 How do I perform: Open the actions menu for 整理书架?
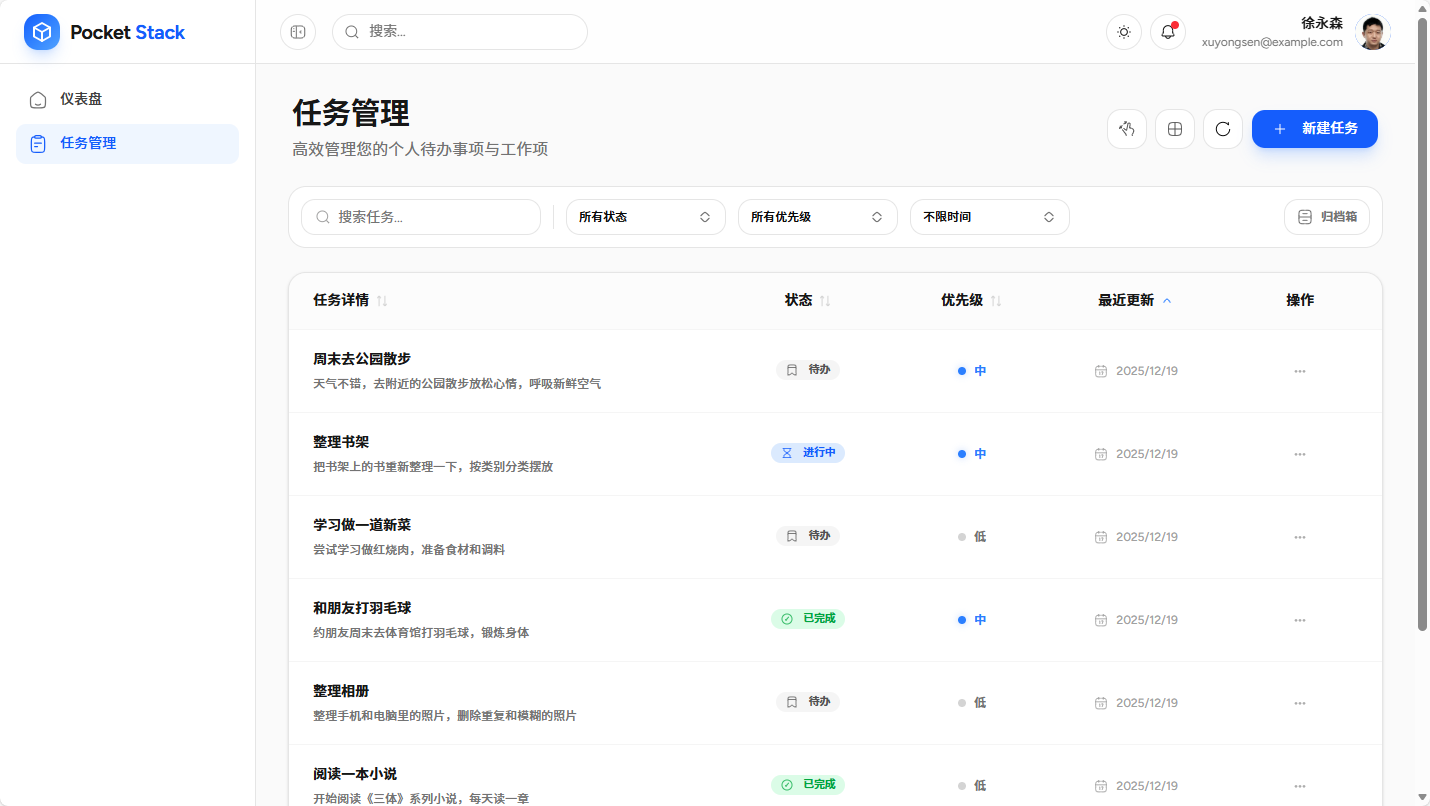point(1299,453)
